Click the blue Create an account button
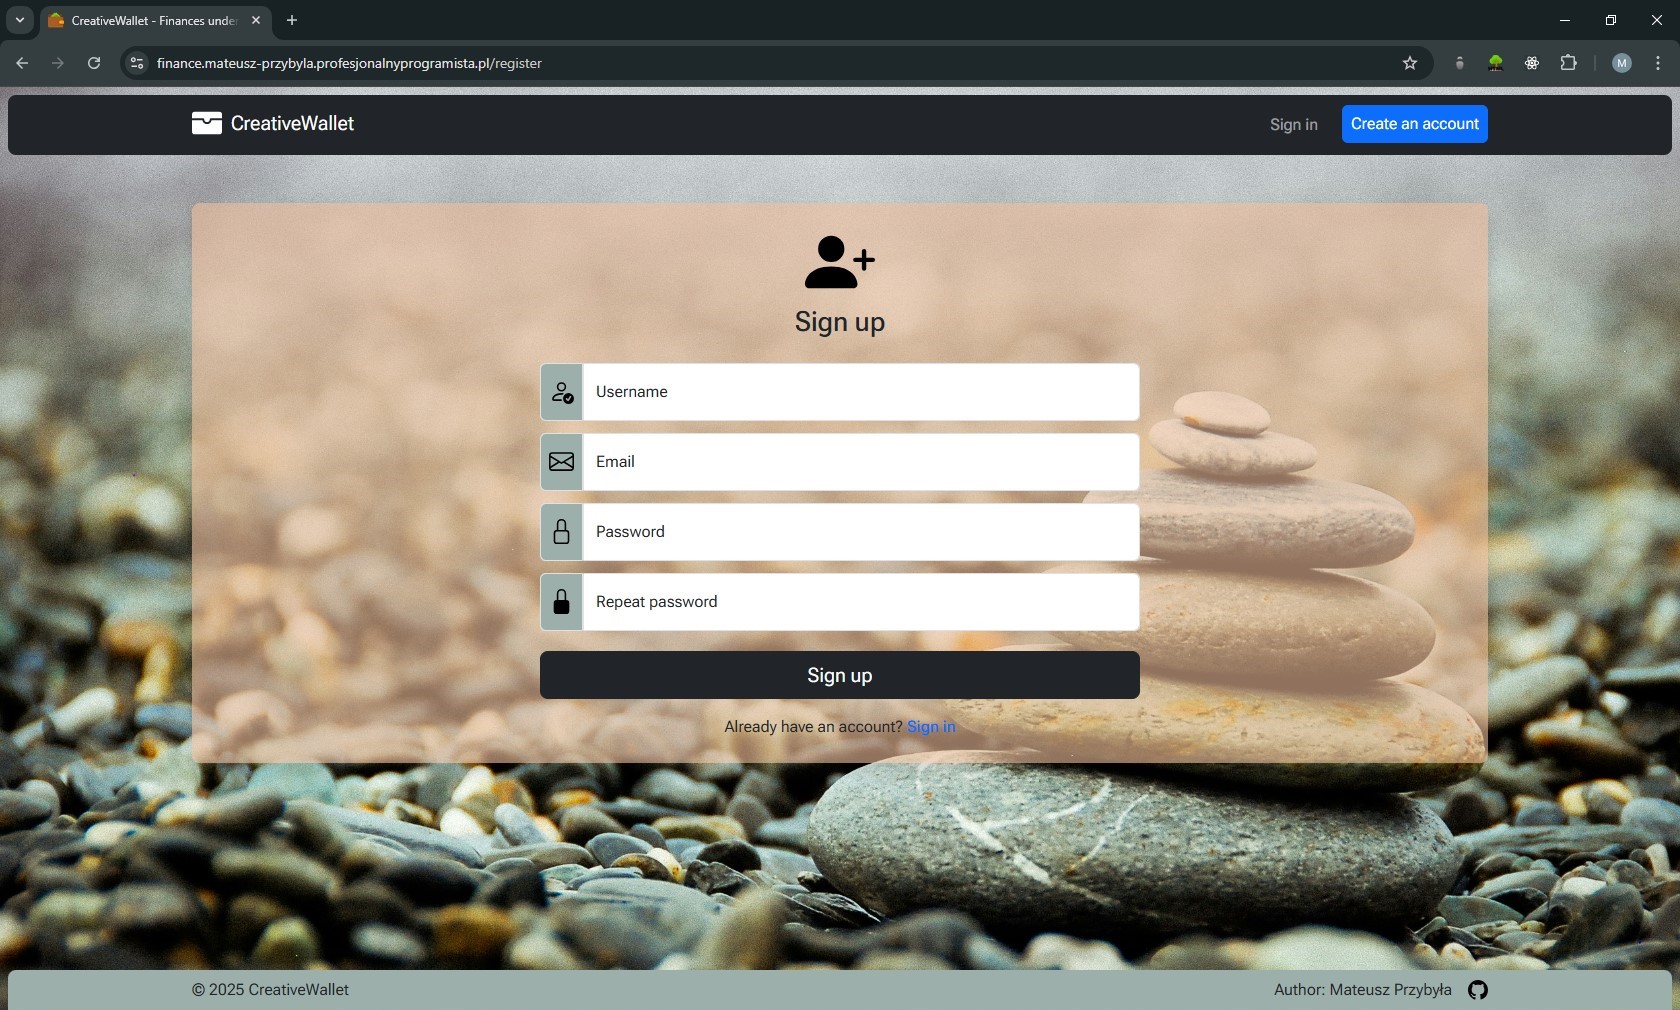 tap(1414, 124)
